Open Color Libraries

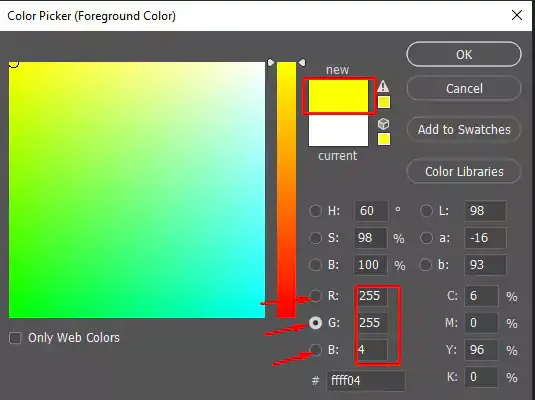pos(464,171)
